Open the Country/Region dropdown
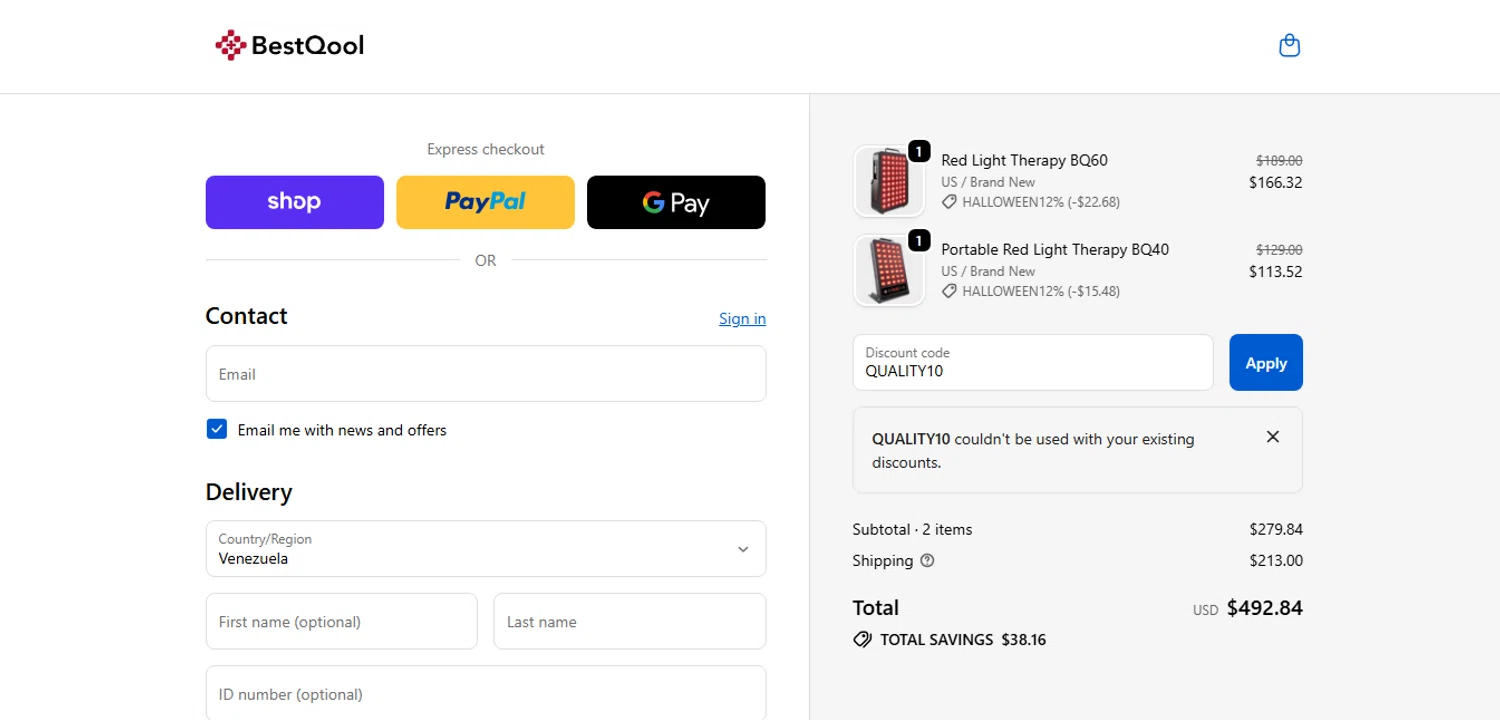 tap(486, 549)
